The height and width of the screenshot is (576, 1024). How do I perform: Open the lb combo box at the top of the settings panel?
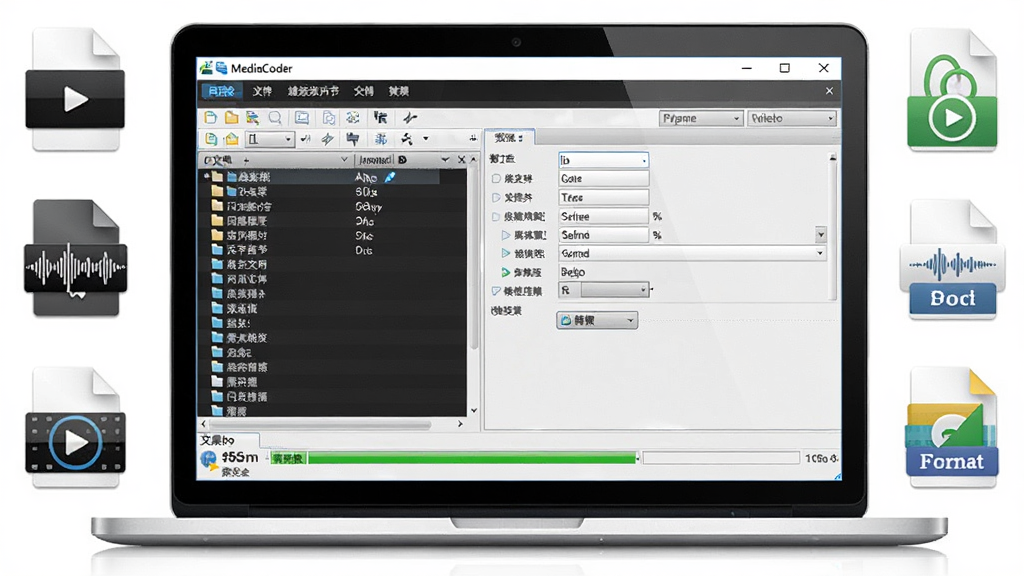[603, 160]
